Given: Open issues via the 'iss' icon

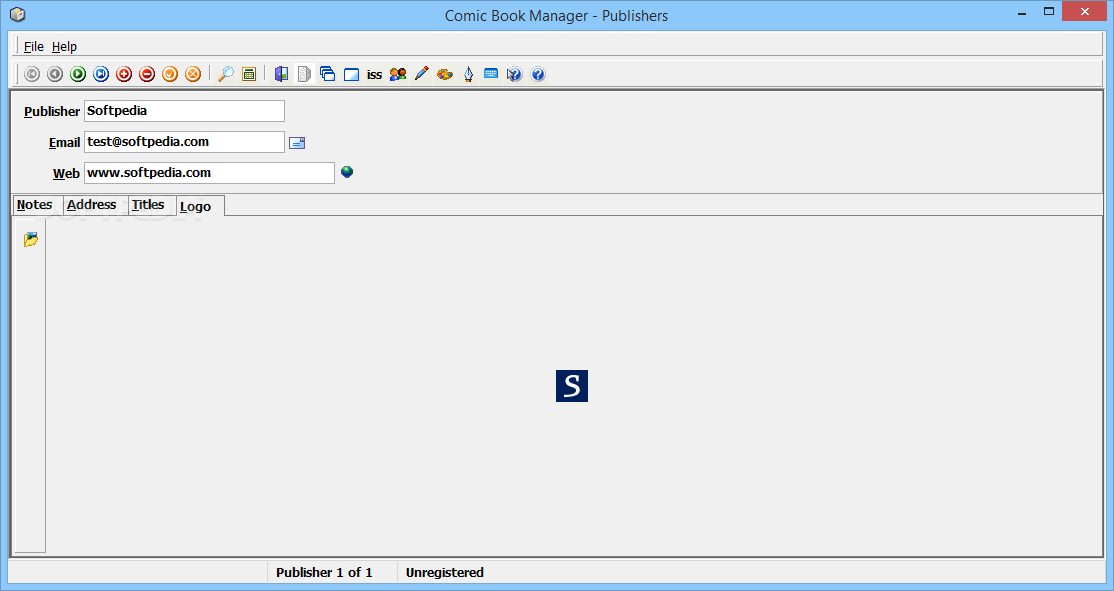Looking at the screenshot, I should point(374,75).
